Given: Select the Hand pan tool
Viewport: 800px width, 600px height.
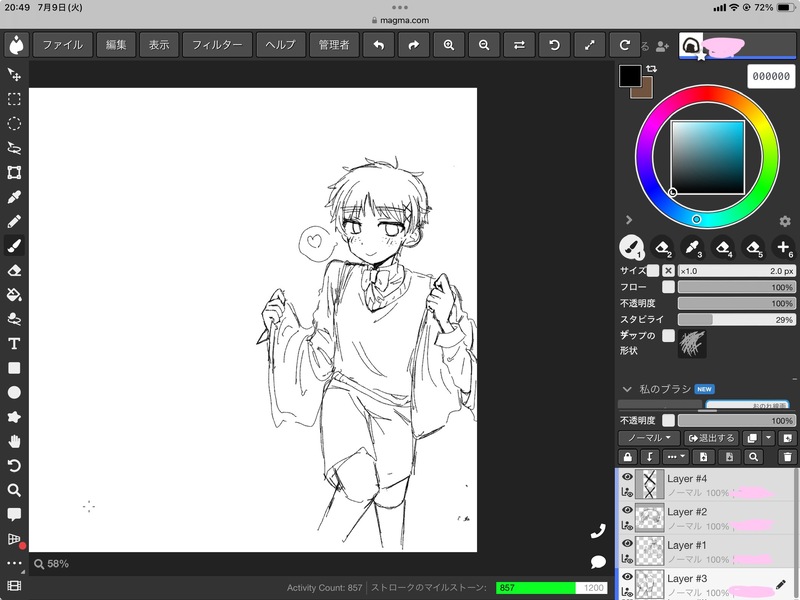Looking at the screenshot, I should point(14,441).
